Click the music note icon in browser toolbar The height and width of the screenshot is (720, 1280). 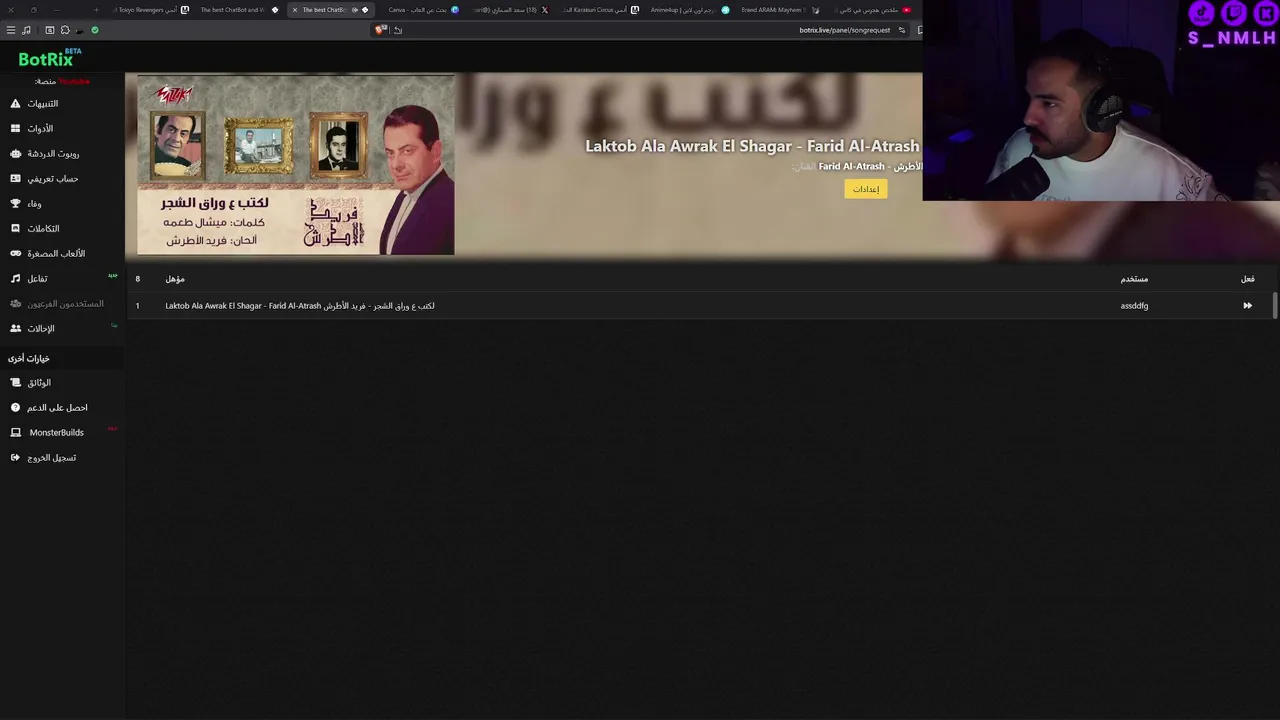(x=26, y=30)
